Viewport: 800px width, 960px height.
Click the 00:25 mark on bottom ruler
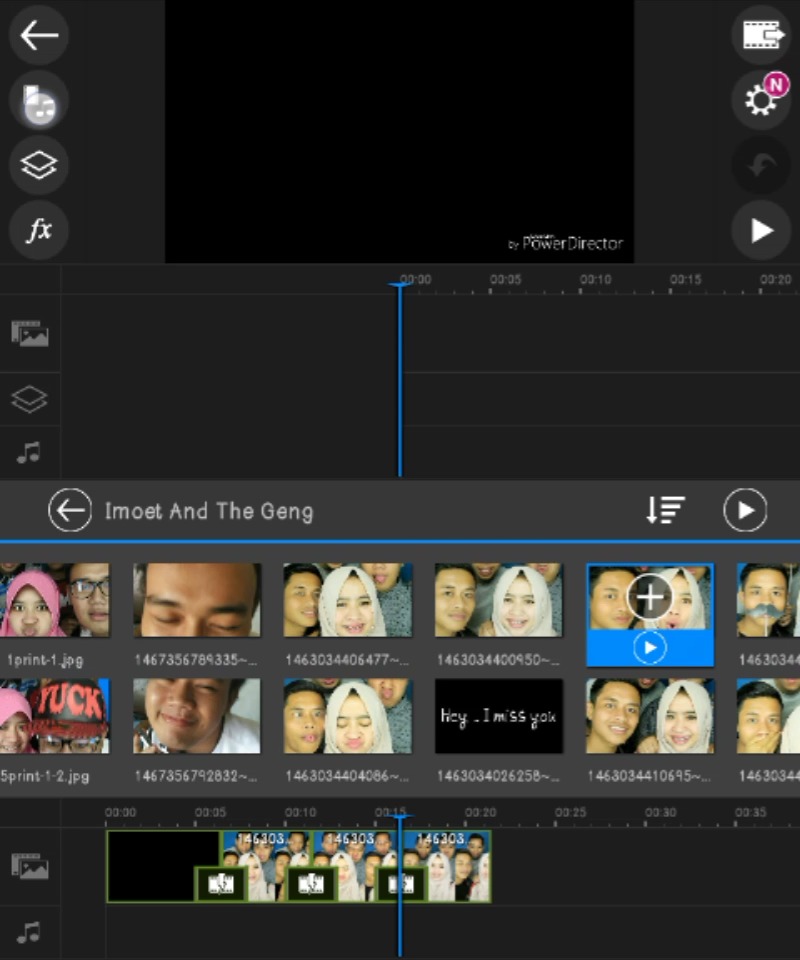click(570, 813)
